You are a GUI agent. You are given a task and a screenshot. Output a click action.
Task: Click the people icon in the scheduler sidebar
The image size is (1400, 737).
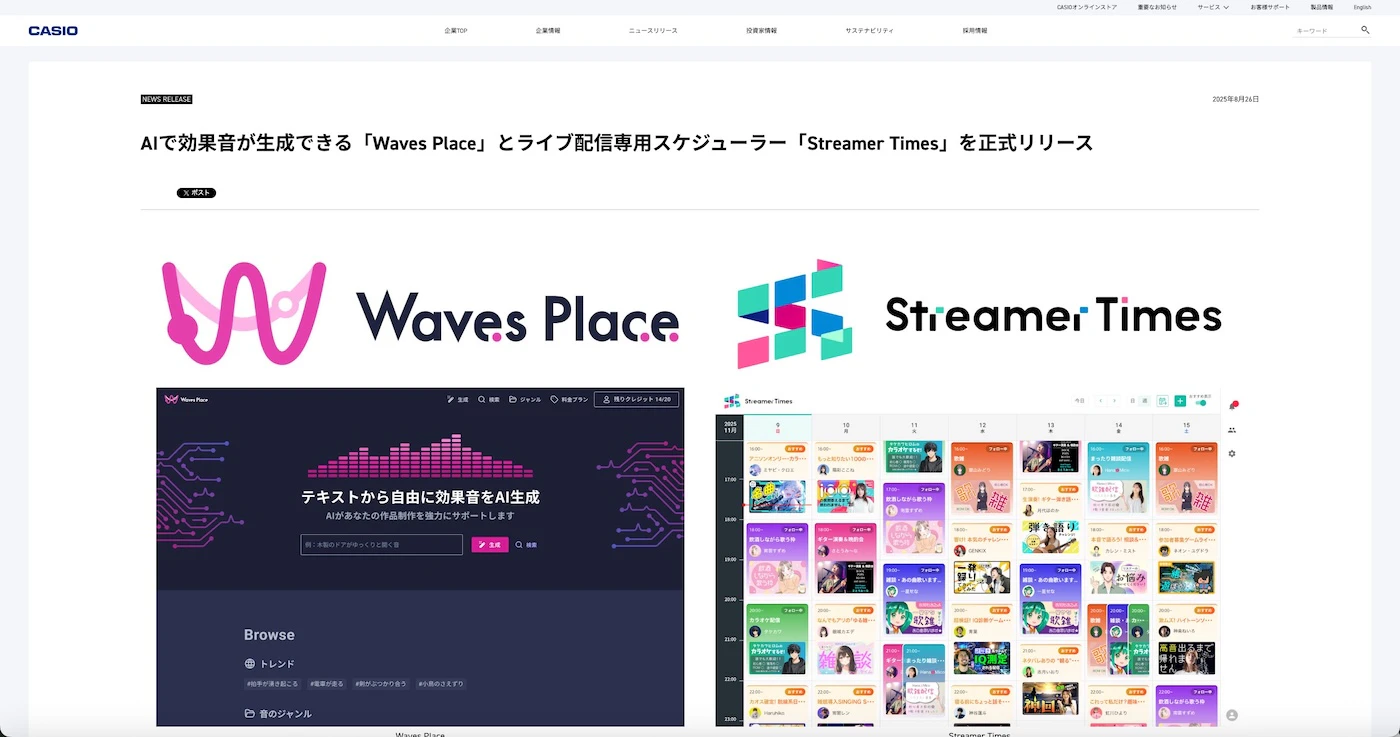(x=1232, y=430)
